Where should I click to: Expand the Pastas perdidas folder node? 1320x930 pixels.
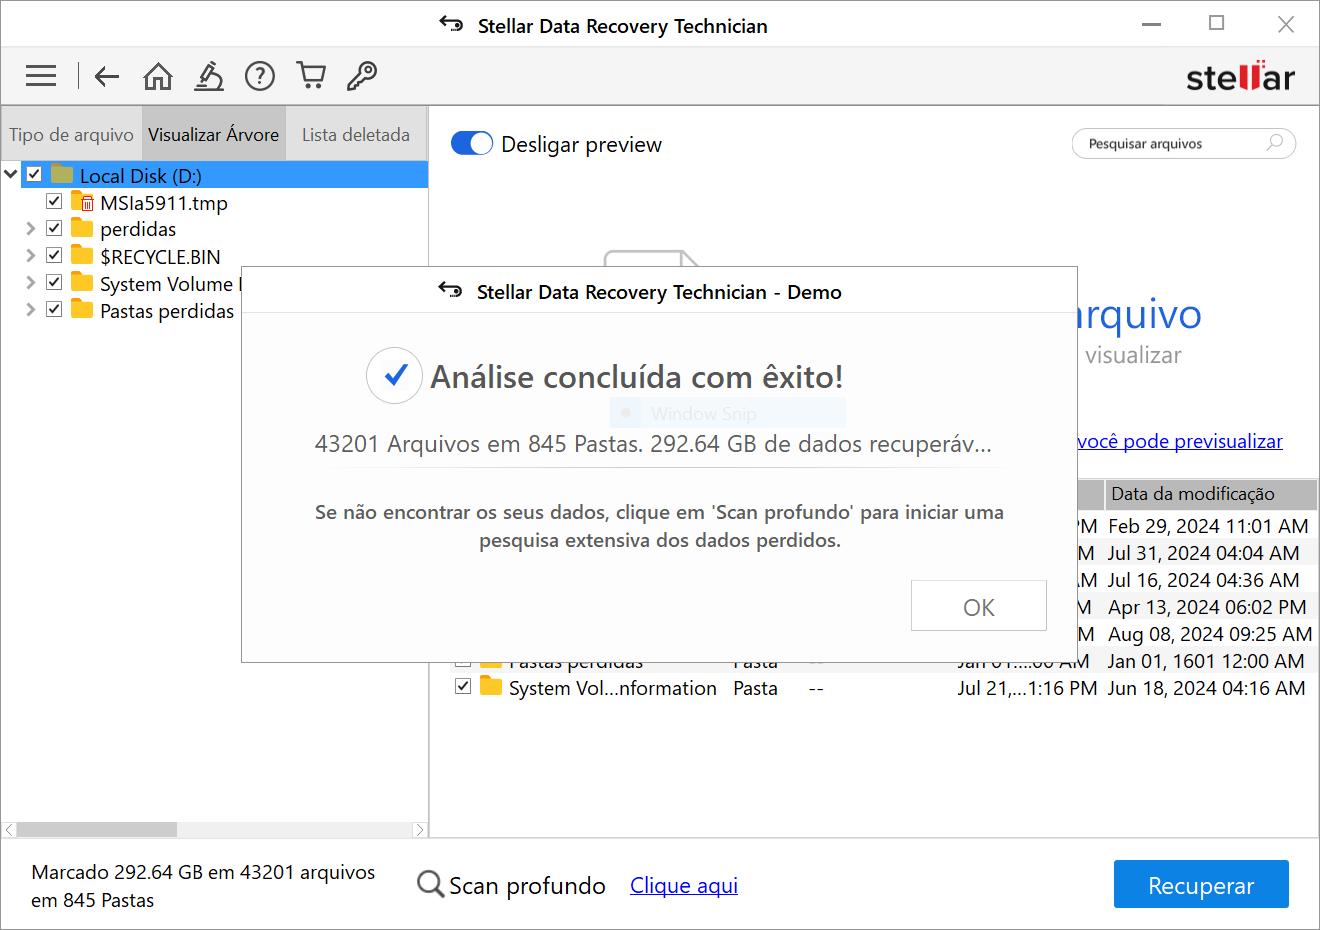tap(31, 309)
